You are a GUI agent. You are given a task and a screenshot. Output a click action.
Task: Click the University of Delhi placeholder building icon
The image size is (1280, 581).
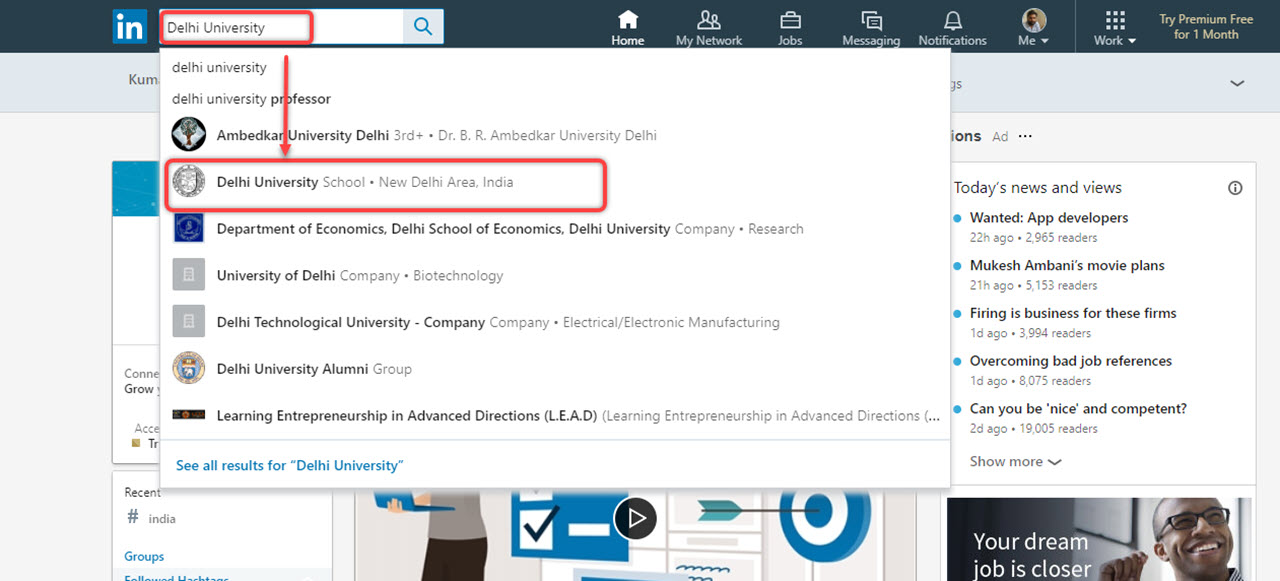(188, 274)
